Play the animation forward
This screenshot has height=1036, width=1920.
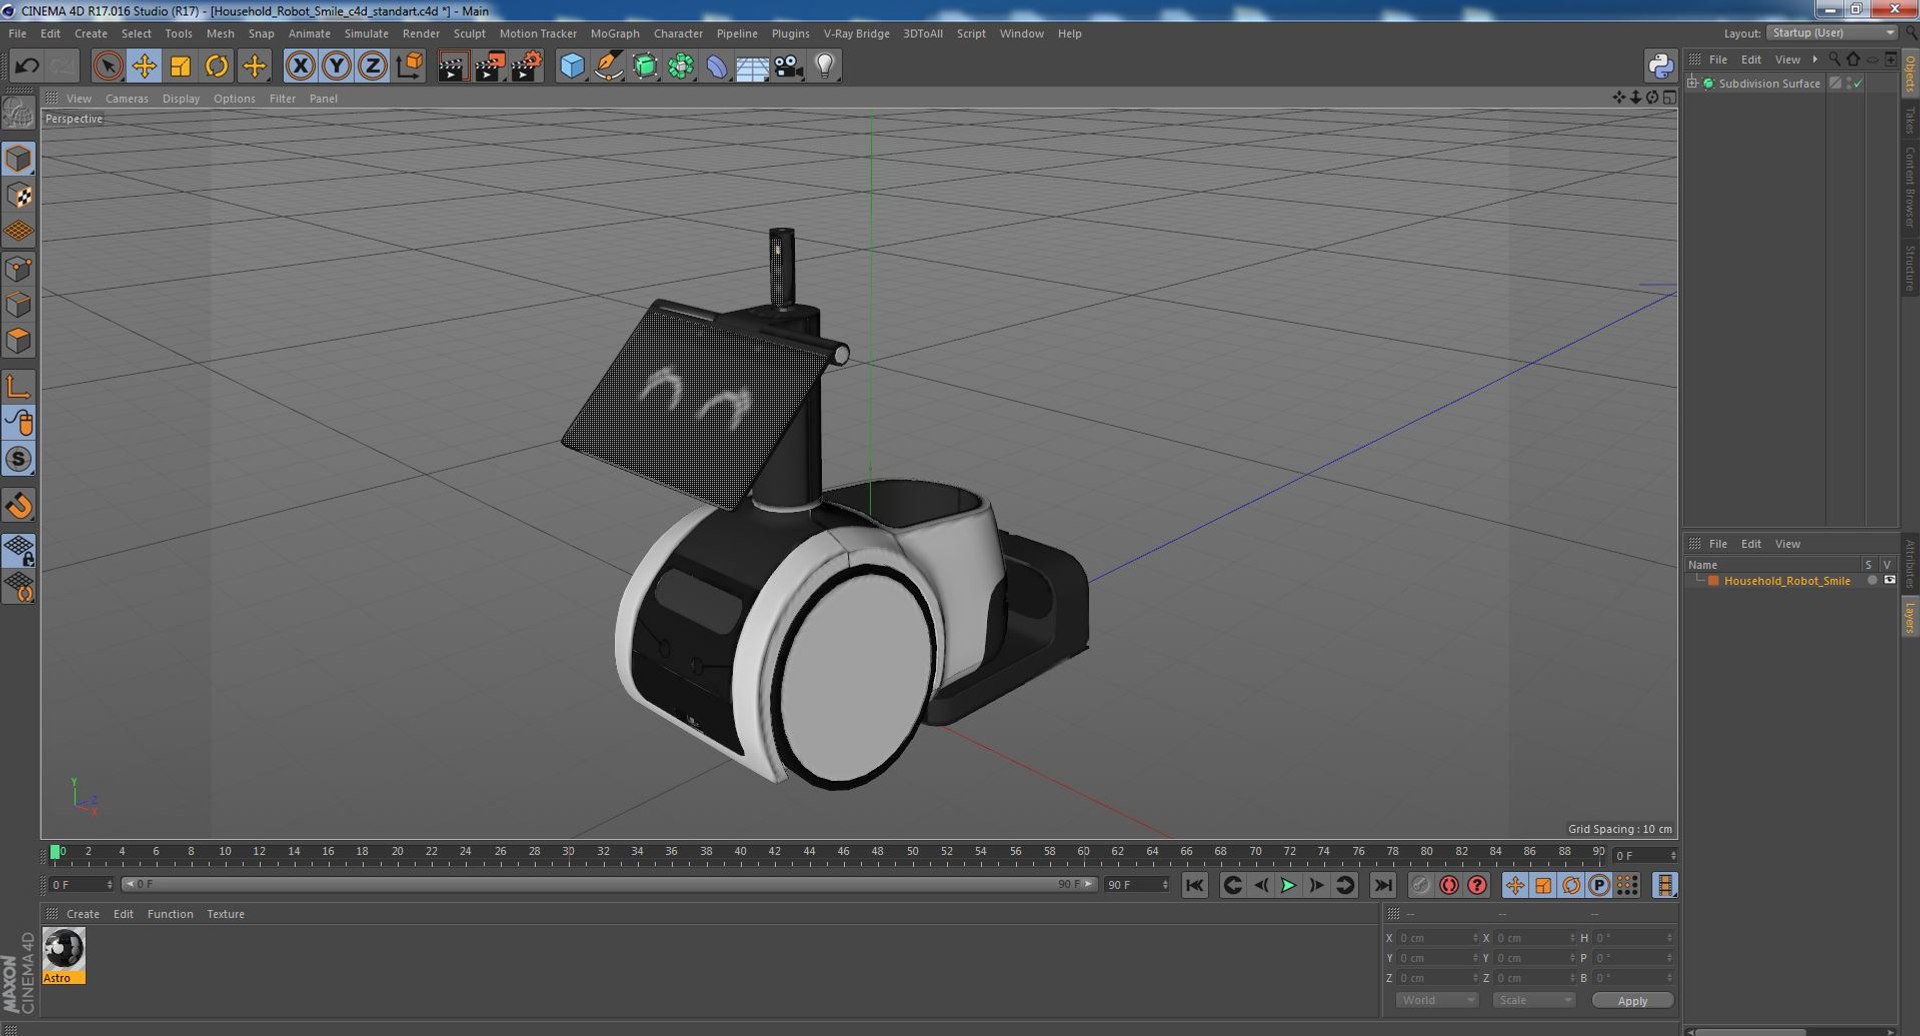pyautogui.click(x=1288, y=885)
